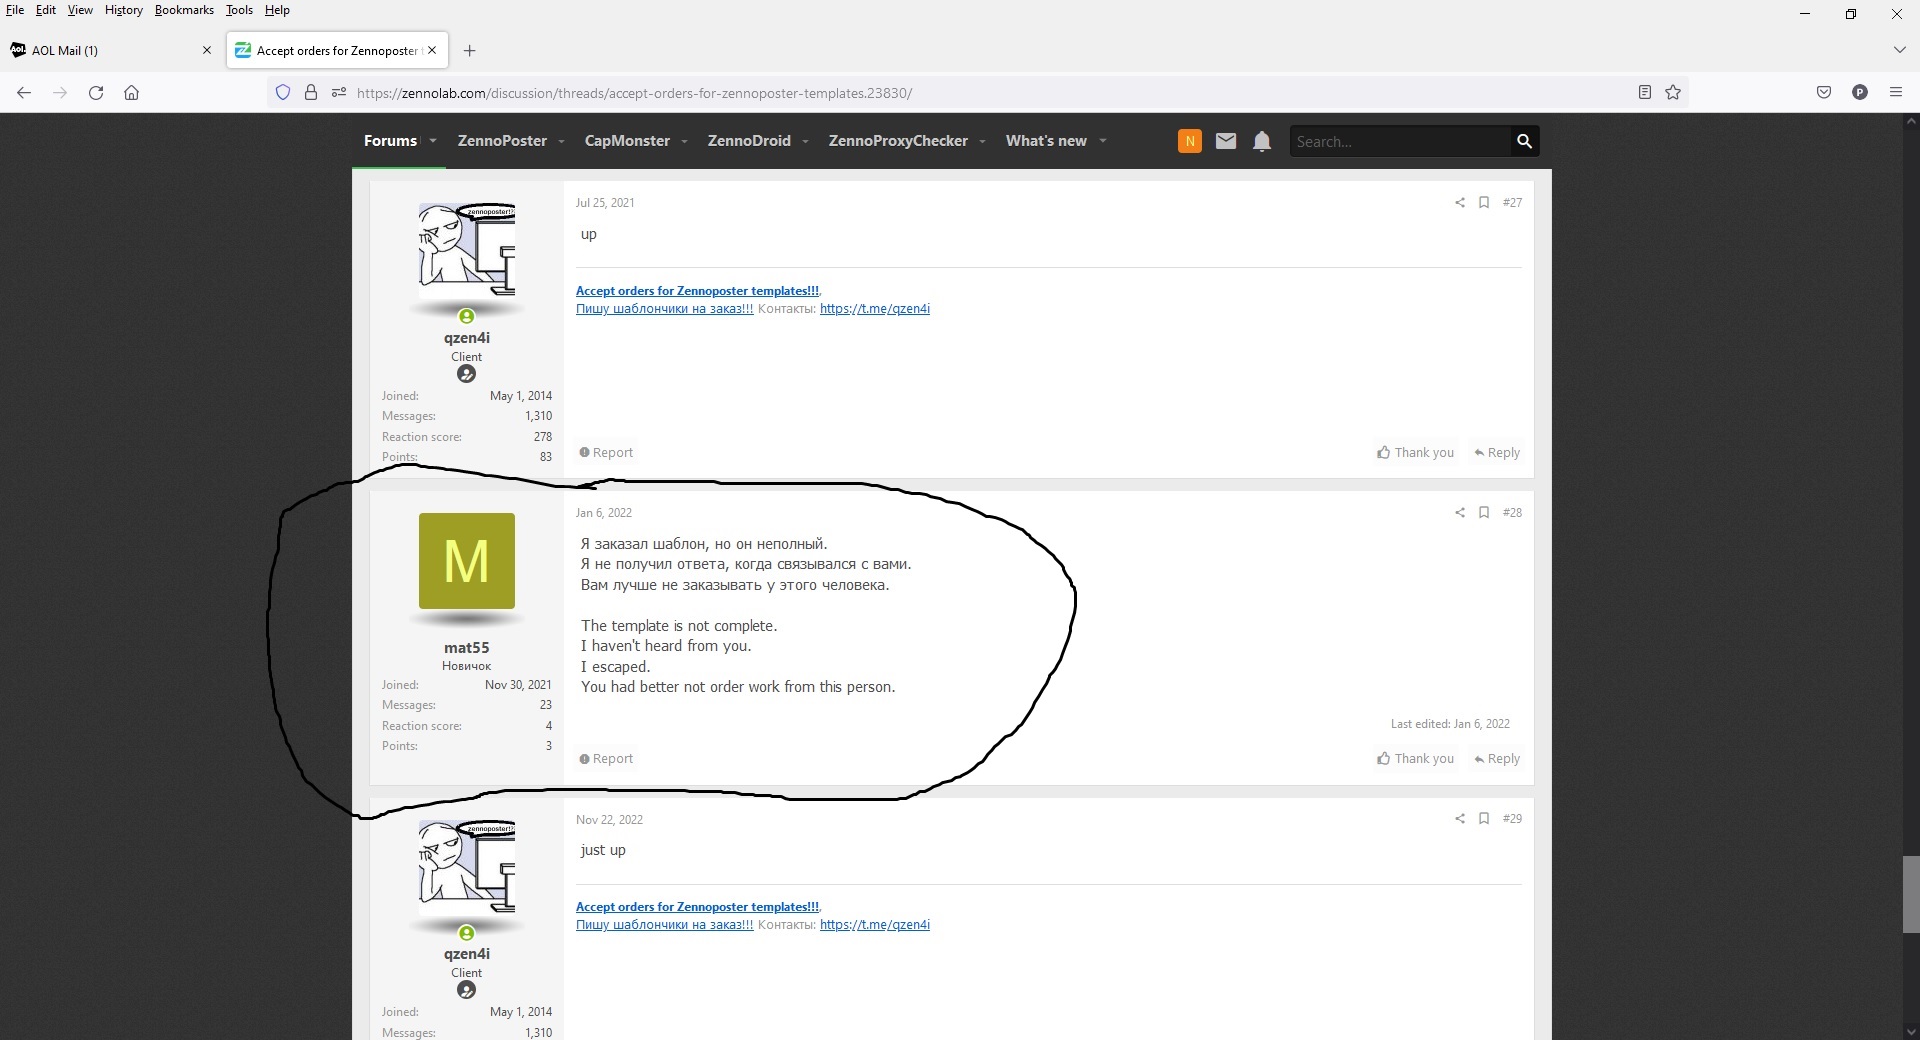This screenshot has width=1920, height=1040.
Task: Open the browser home page
Action: (x=131, y=93)
